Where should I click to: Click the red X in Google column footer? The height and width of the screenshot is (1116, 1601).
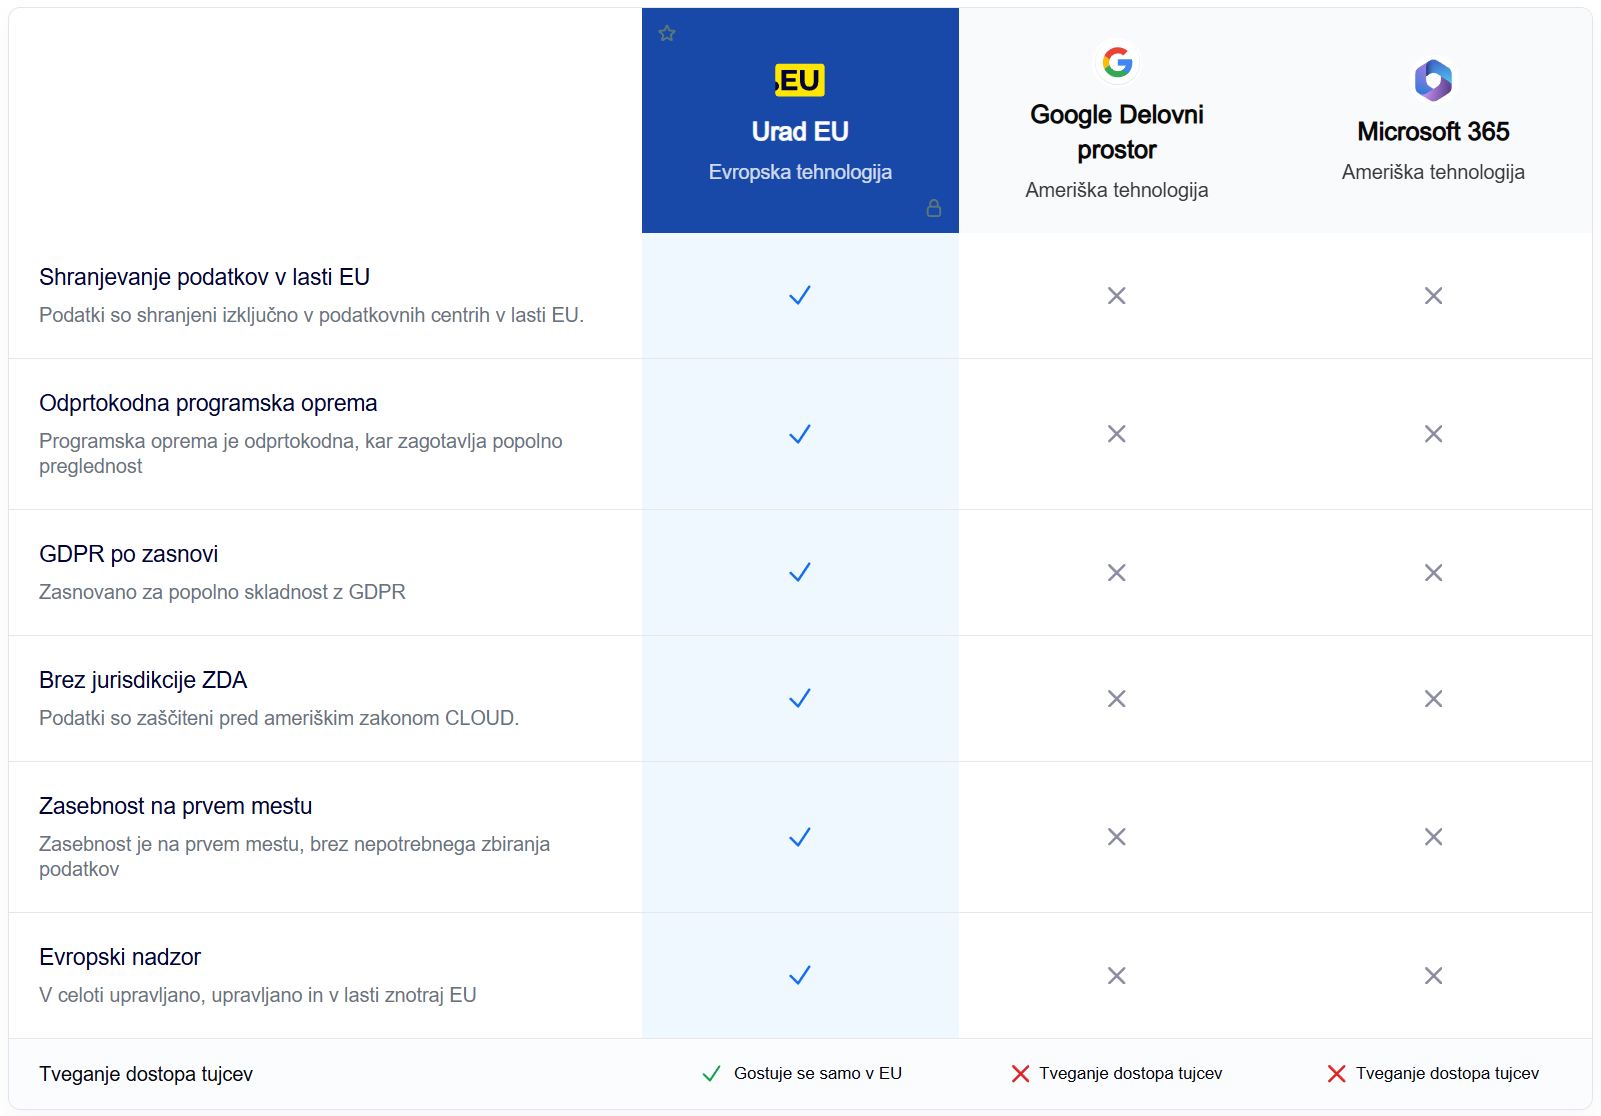pos(1020,1074)
